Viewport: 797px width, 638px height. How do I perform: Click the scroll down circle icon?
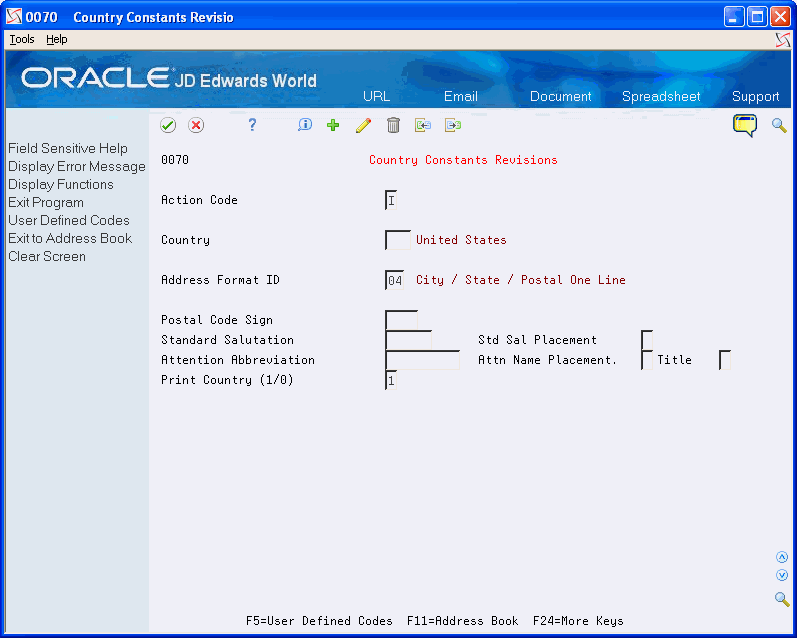782,575
